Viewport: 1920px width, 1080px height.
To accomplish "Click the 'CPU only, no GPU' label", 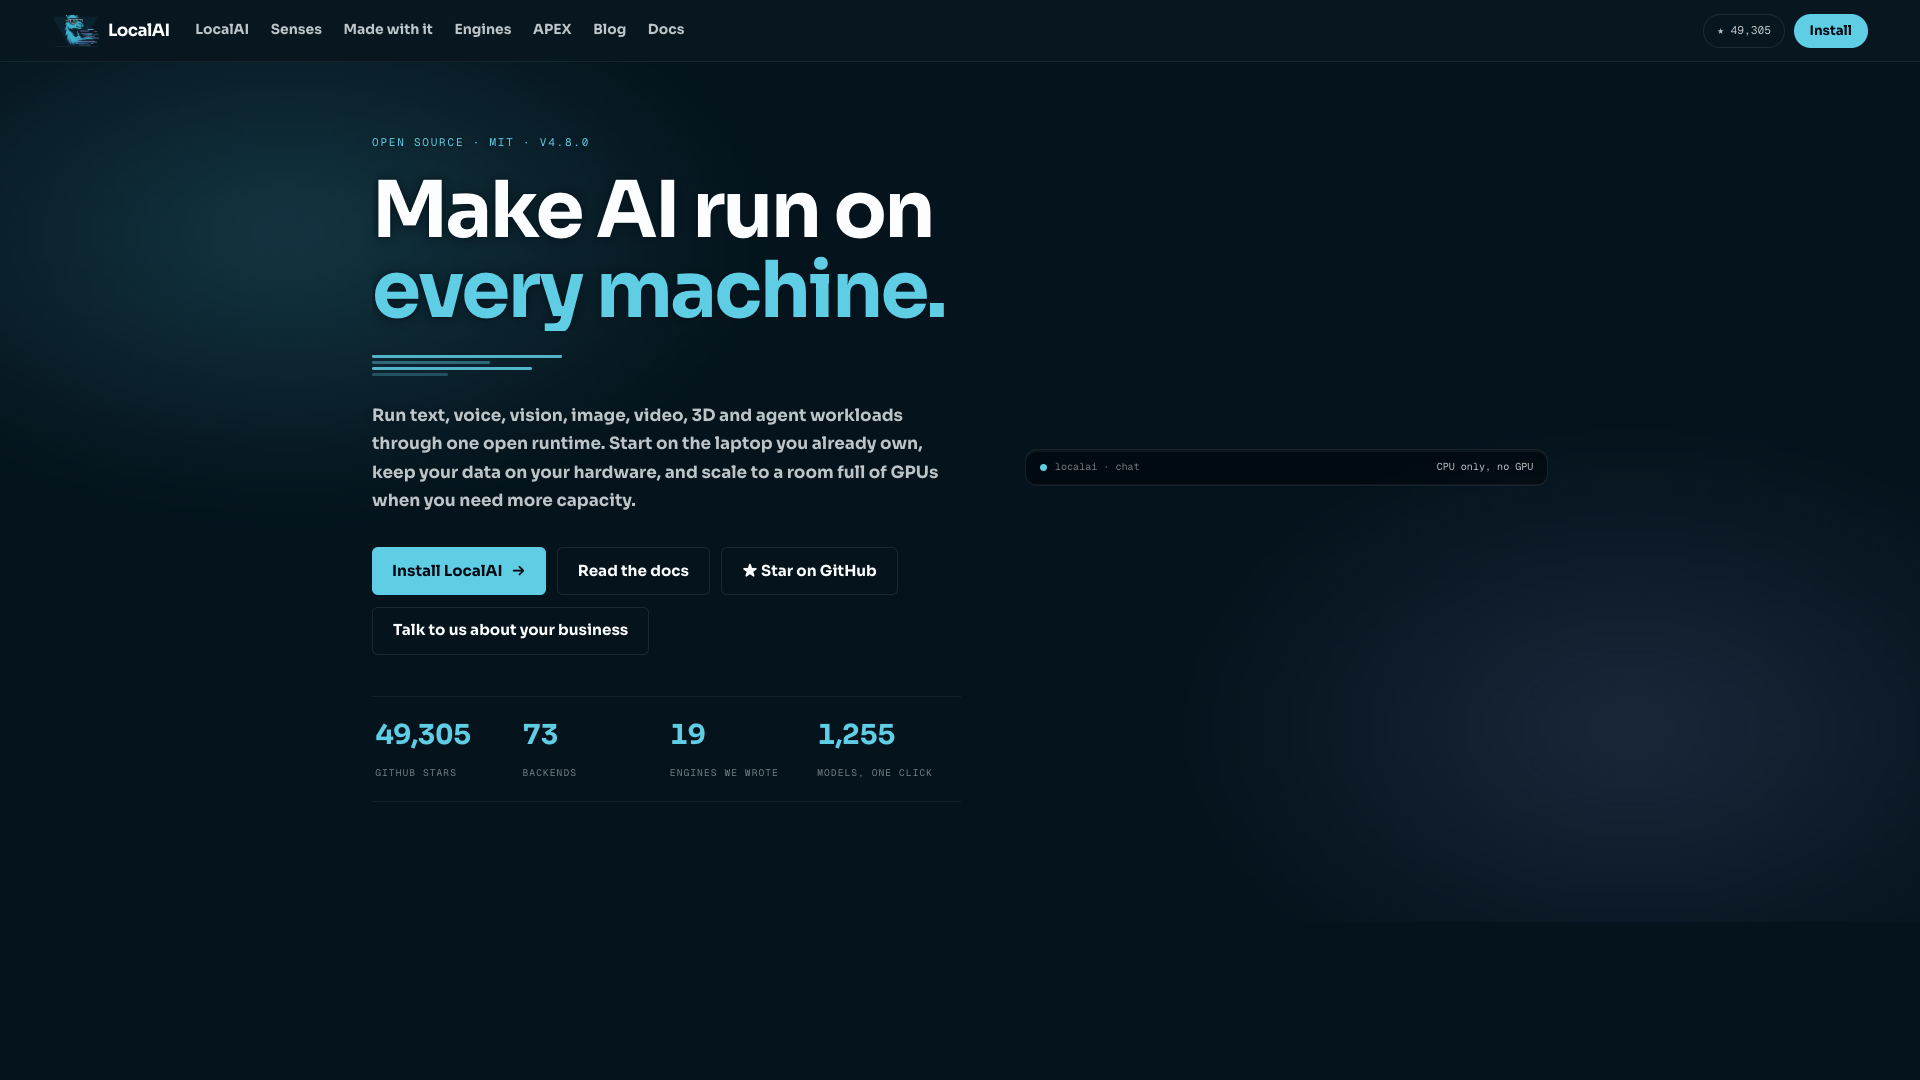I will pyautogui.click(x=1485, y=467).
